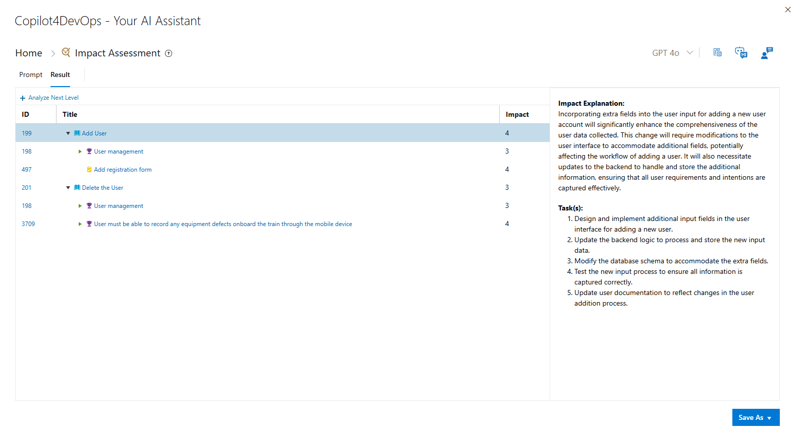The width and height of the screenshot is (802, 433).
Task: Click Analyze Next Level
Action: coord(53,98)
